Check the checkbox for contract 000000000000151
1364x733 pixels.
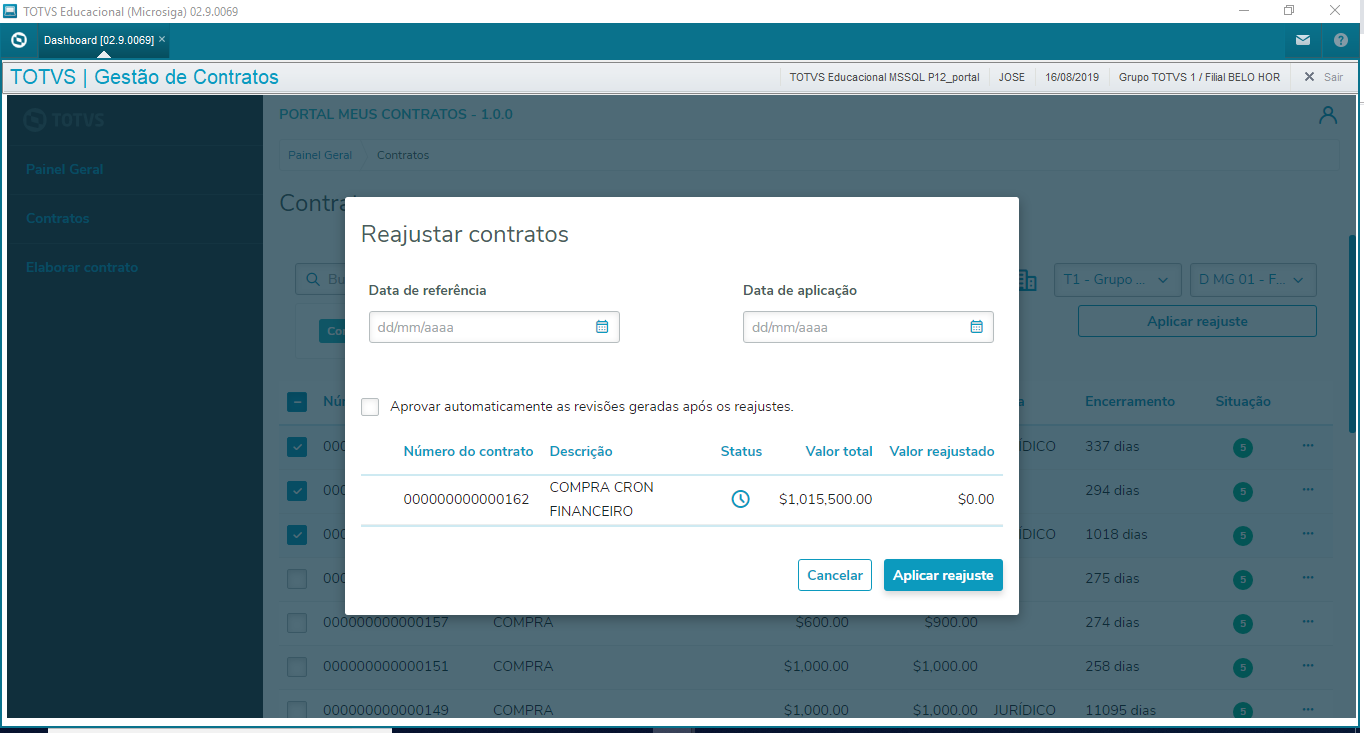click(297, 667)
